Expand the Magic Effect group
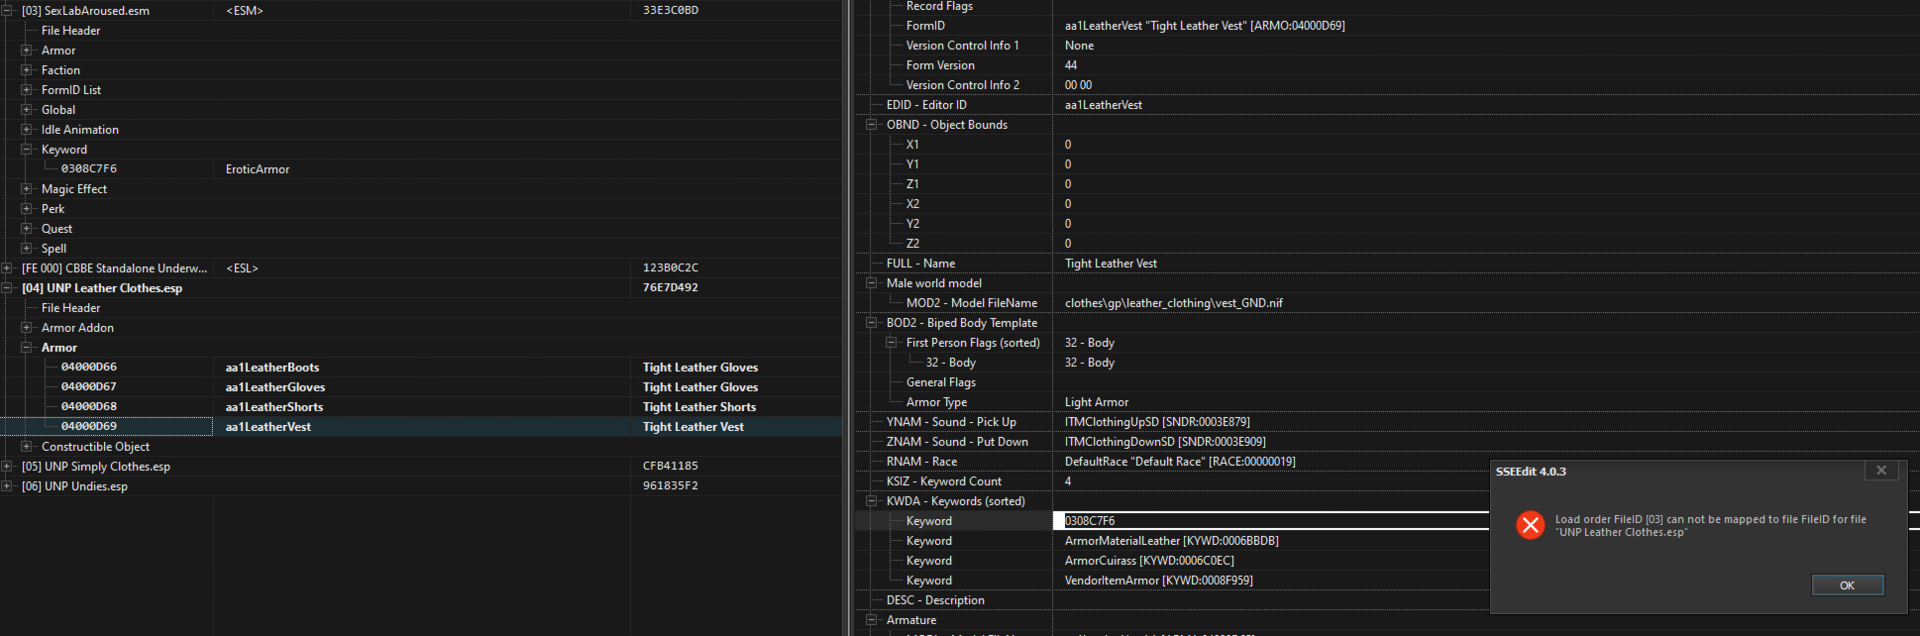The height and width of the screenshot is (636, 1920). point(27,189)
